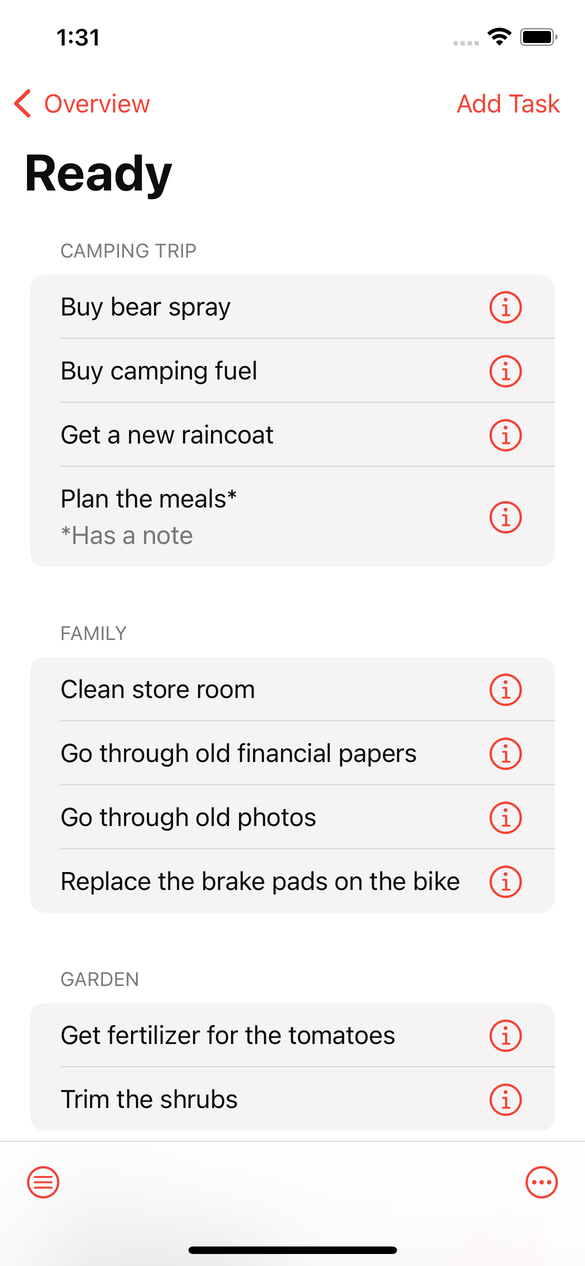This screenshot has width=585, height=1266.
Task: Open the more options ellipsis button
Action: point(541,1183)
